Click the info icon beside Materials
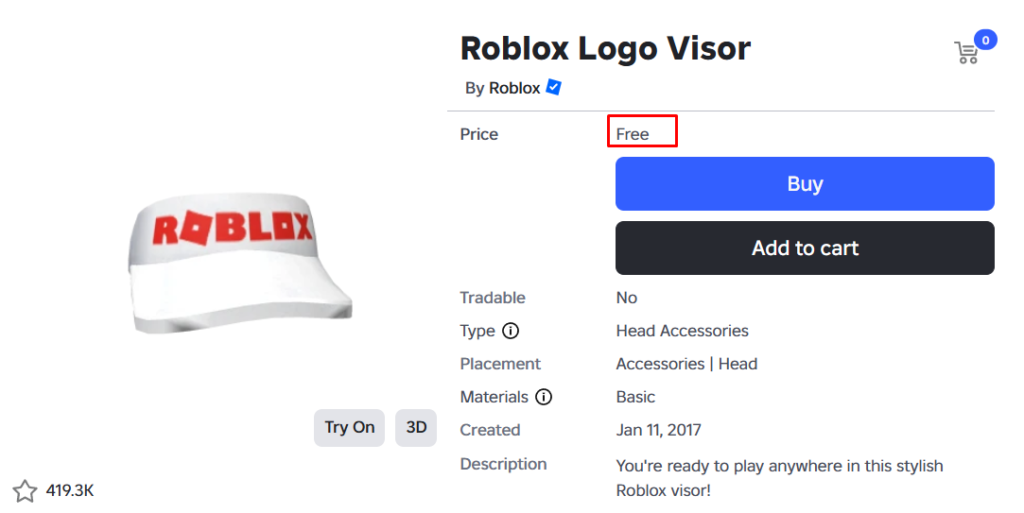 543,397
